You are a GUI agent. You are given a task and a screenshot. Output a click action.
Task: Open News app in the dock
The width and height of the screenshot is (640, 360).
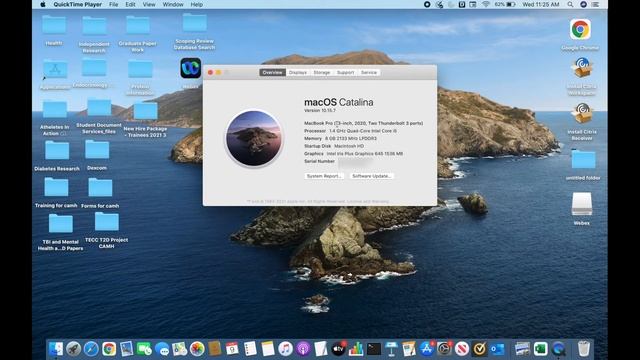(462, 349)
